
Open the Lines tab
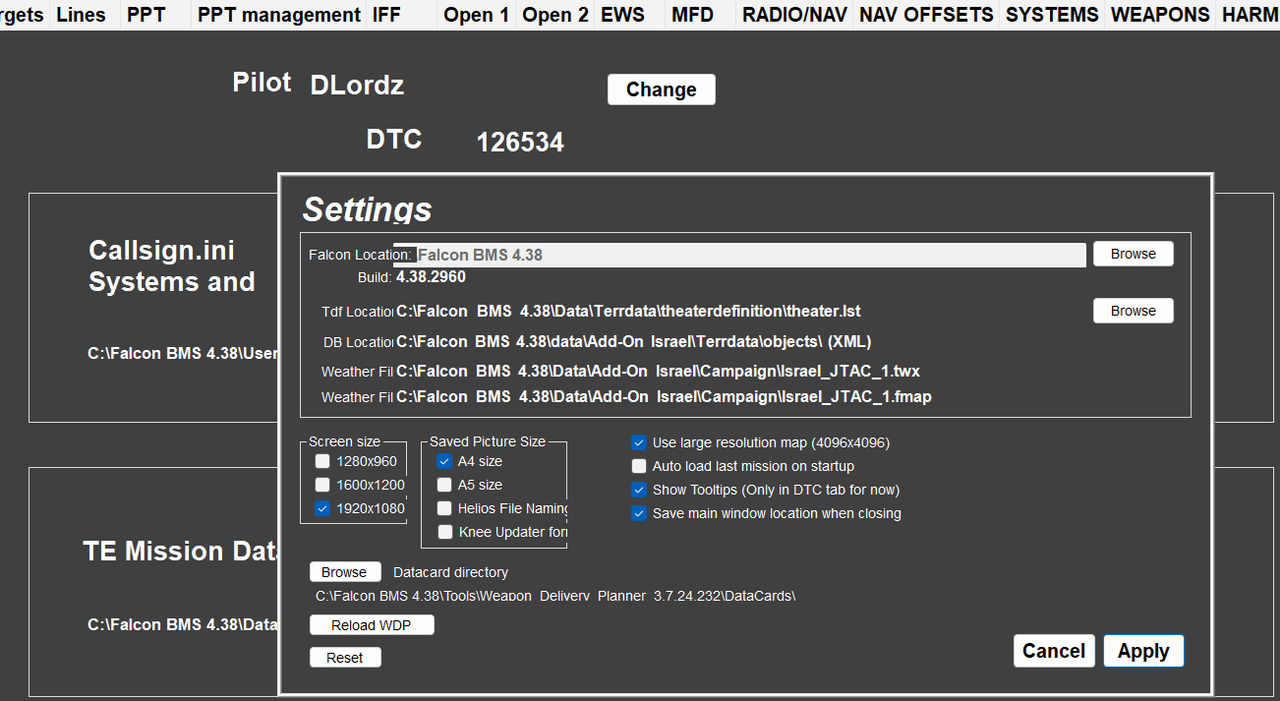[x=82, y=15]
